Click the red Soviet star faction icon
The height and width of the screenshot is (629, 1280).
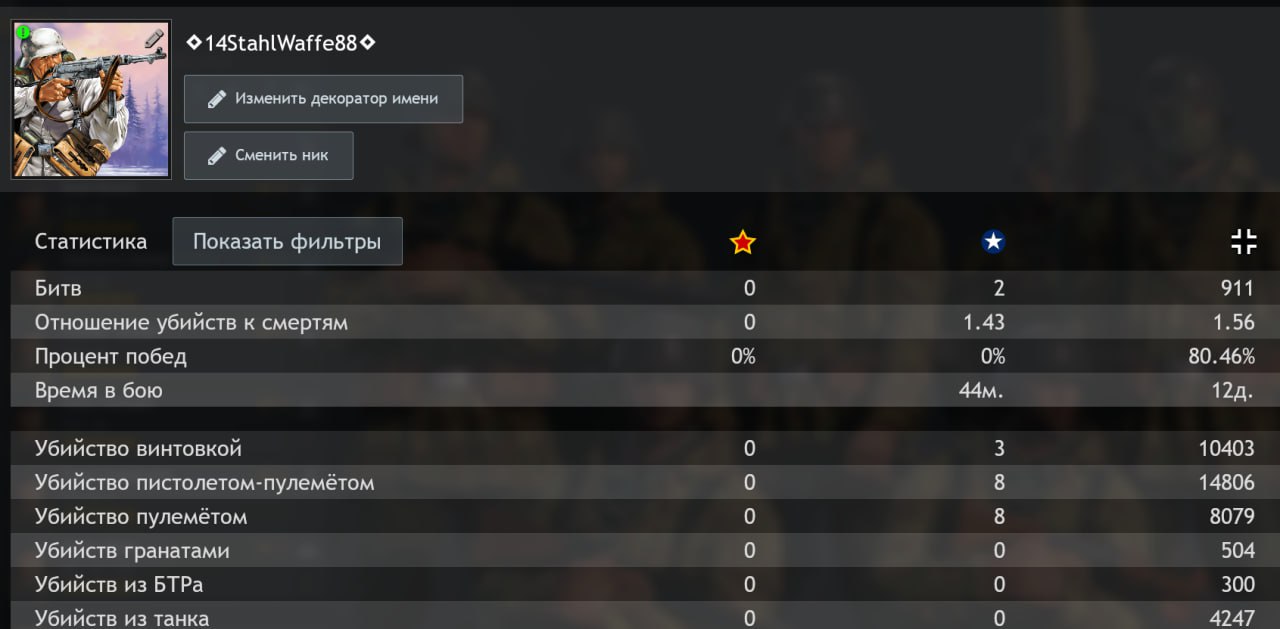pos(743,242)
